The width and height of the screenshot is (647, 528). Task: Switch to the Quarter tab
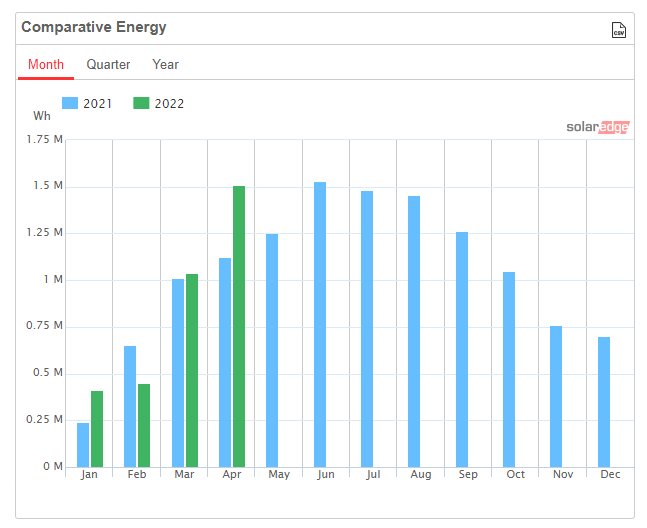point(108,65)
